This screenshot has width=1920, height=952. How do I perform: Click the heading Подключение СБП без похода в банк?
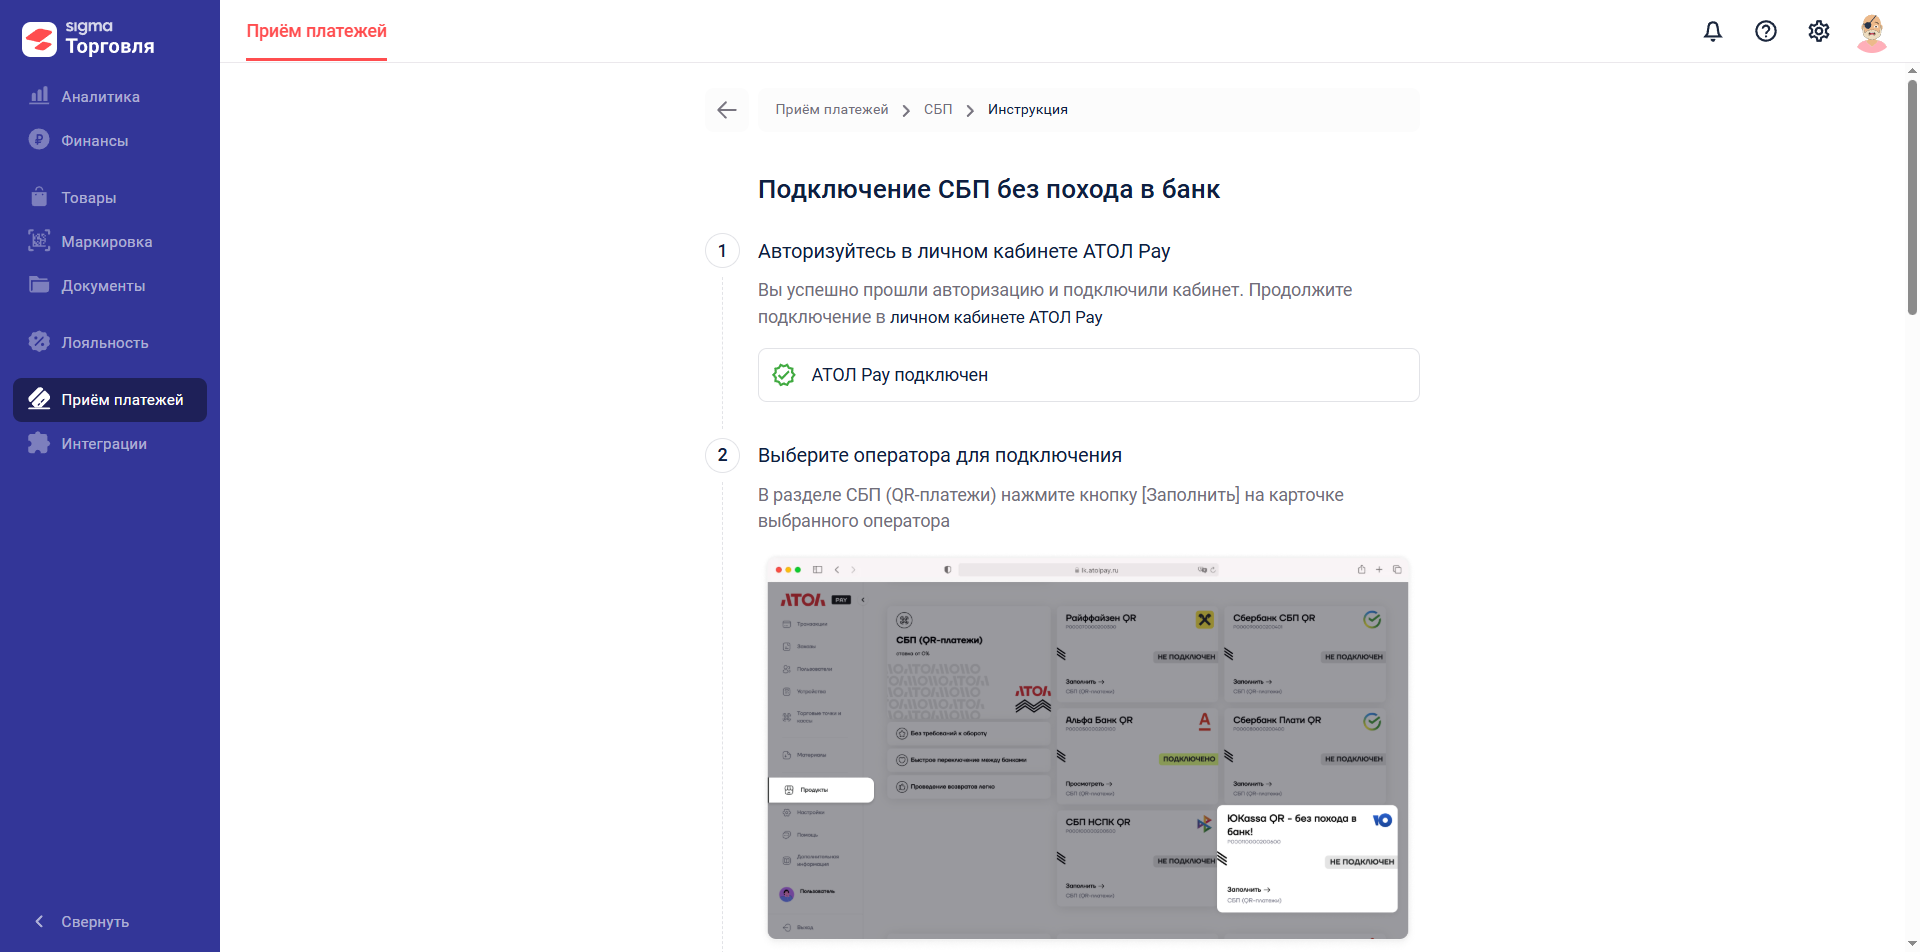coord(989,189)
